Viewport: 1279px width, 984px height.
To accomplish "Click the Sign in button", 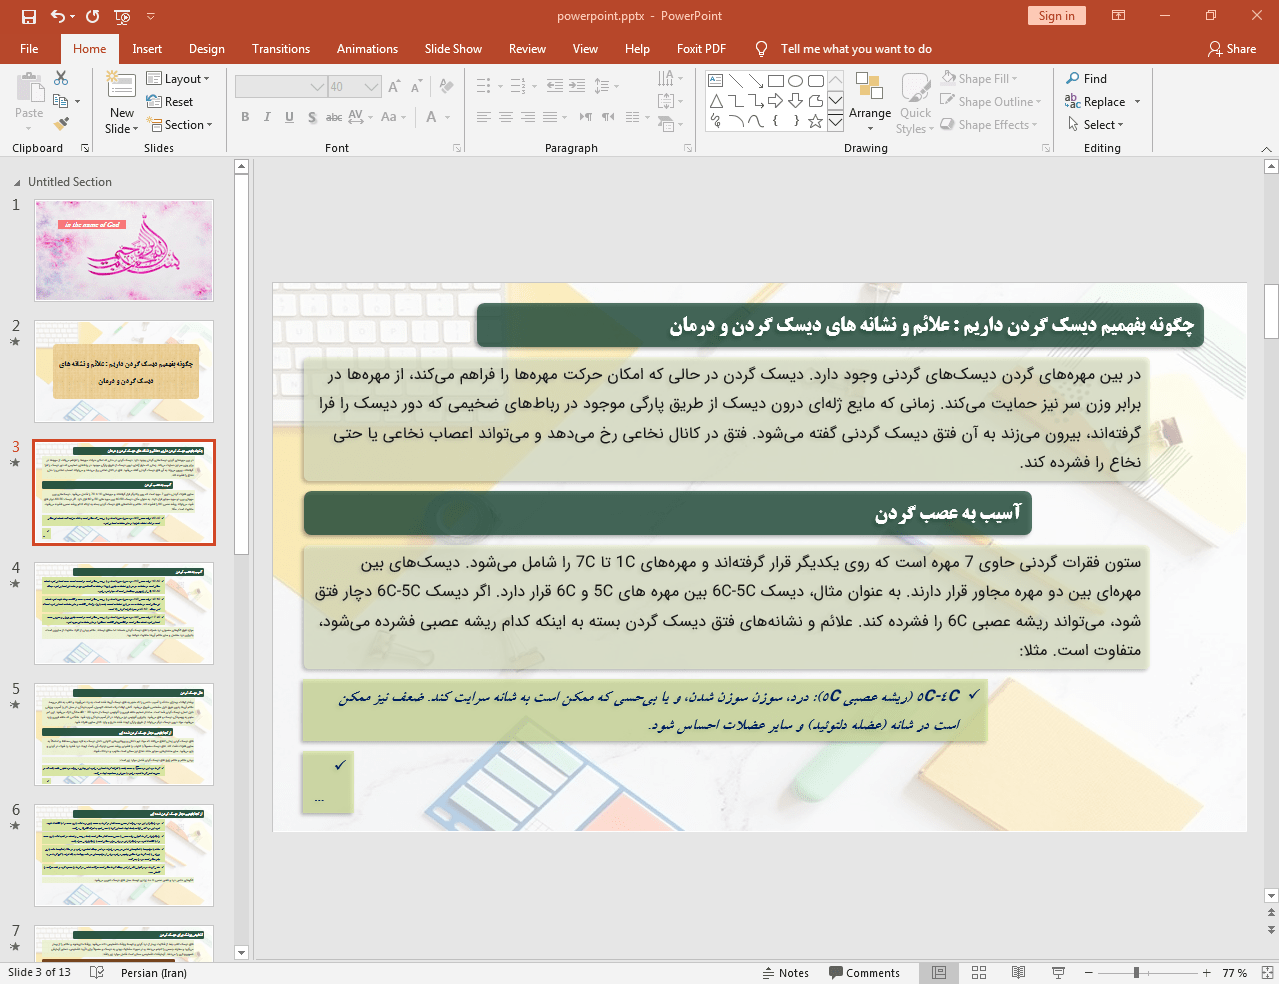I will point(1056,16).
